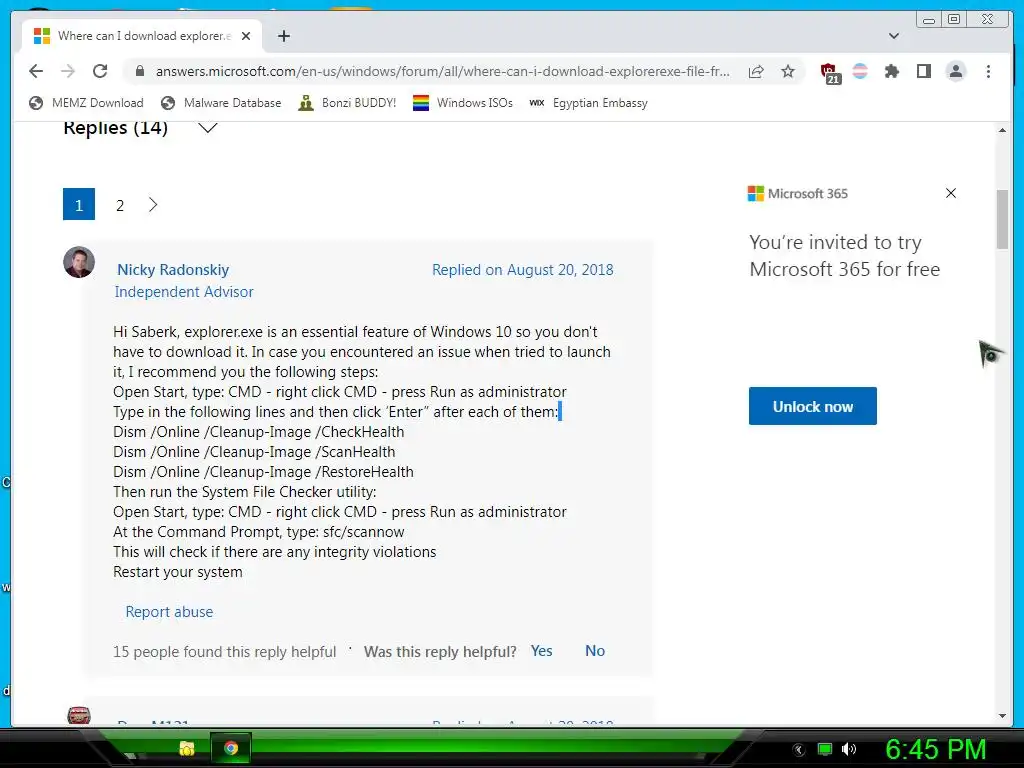The image size is (1024, 768).
Task: Go to replies page 2
Action: tap(120, 206)
